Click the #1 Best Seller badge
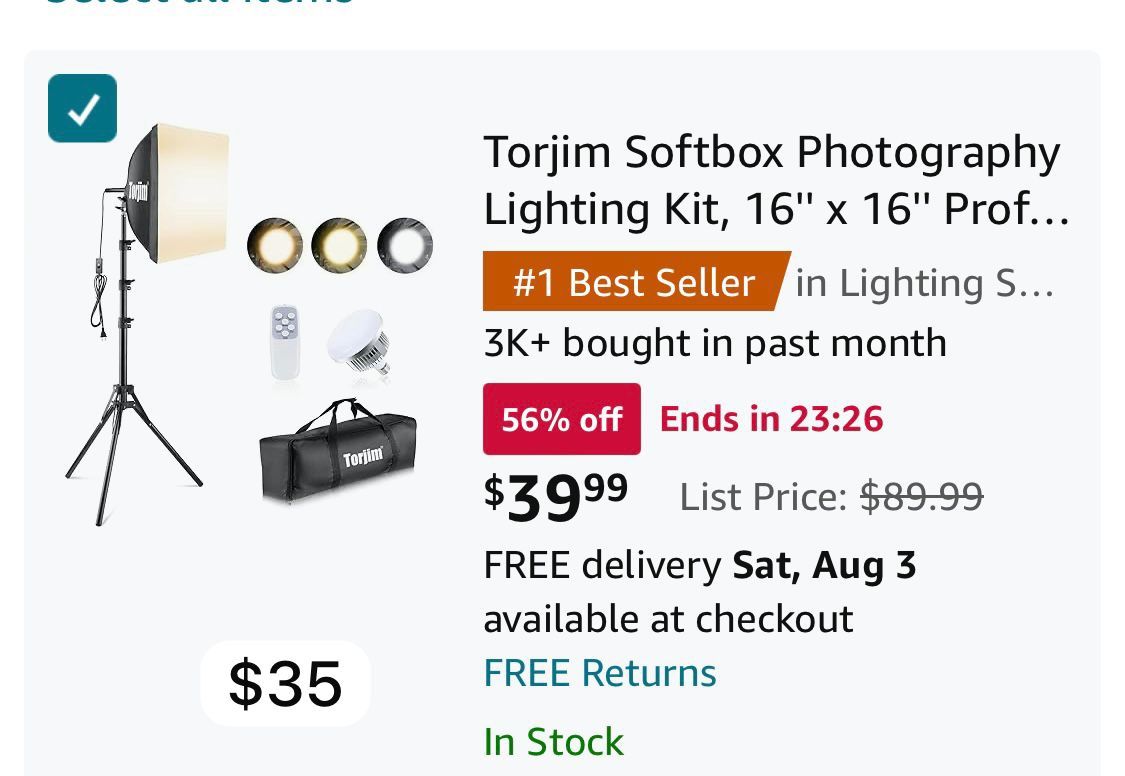 click(x=634, y=282)
